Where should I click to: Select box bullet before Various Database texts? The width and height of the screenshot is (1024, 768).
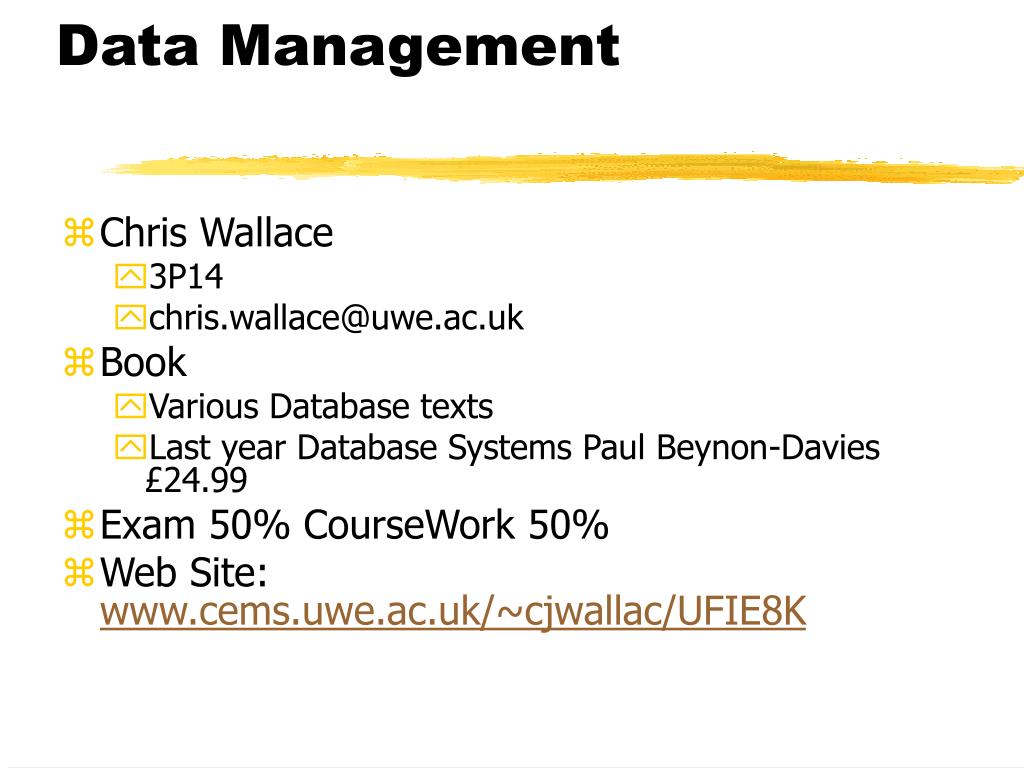(130, 406)
